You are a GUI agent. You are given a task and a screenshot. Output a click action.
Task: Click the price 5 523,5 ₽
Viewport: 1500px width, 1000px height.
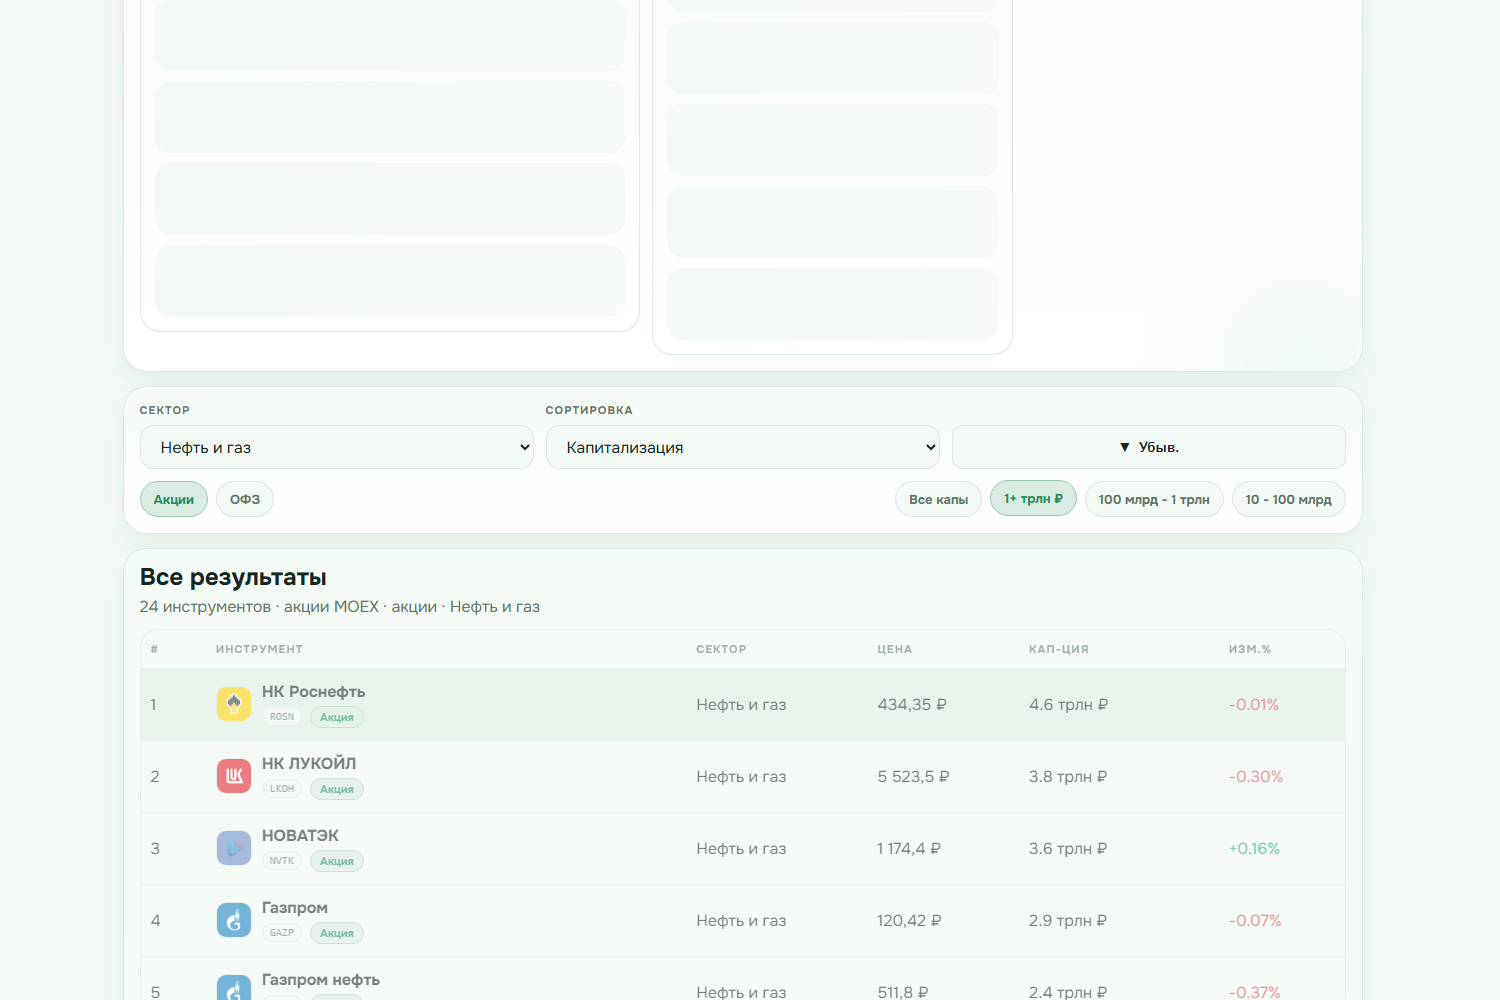913,777
